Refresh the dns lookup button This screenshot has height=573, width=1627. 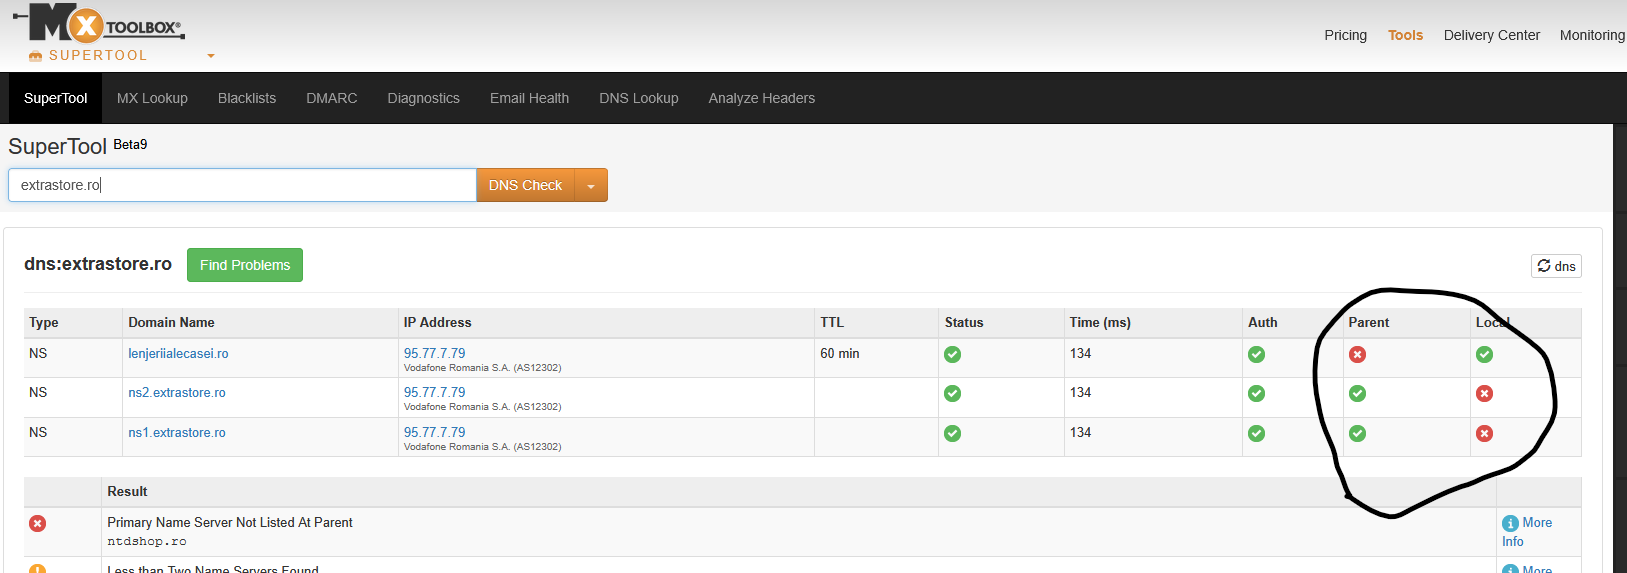[x=1556, y=266]
